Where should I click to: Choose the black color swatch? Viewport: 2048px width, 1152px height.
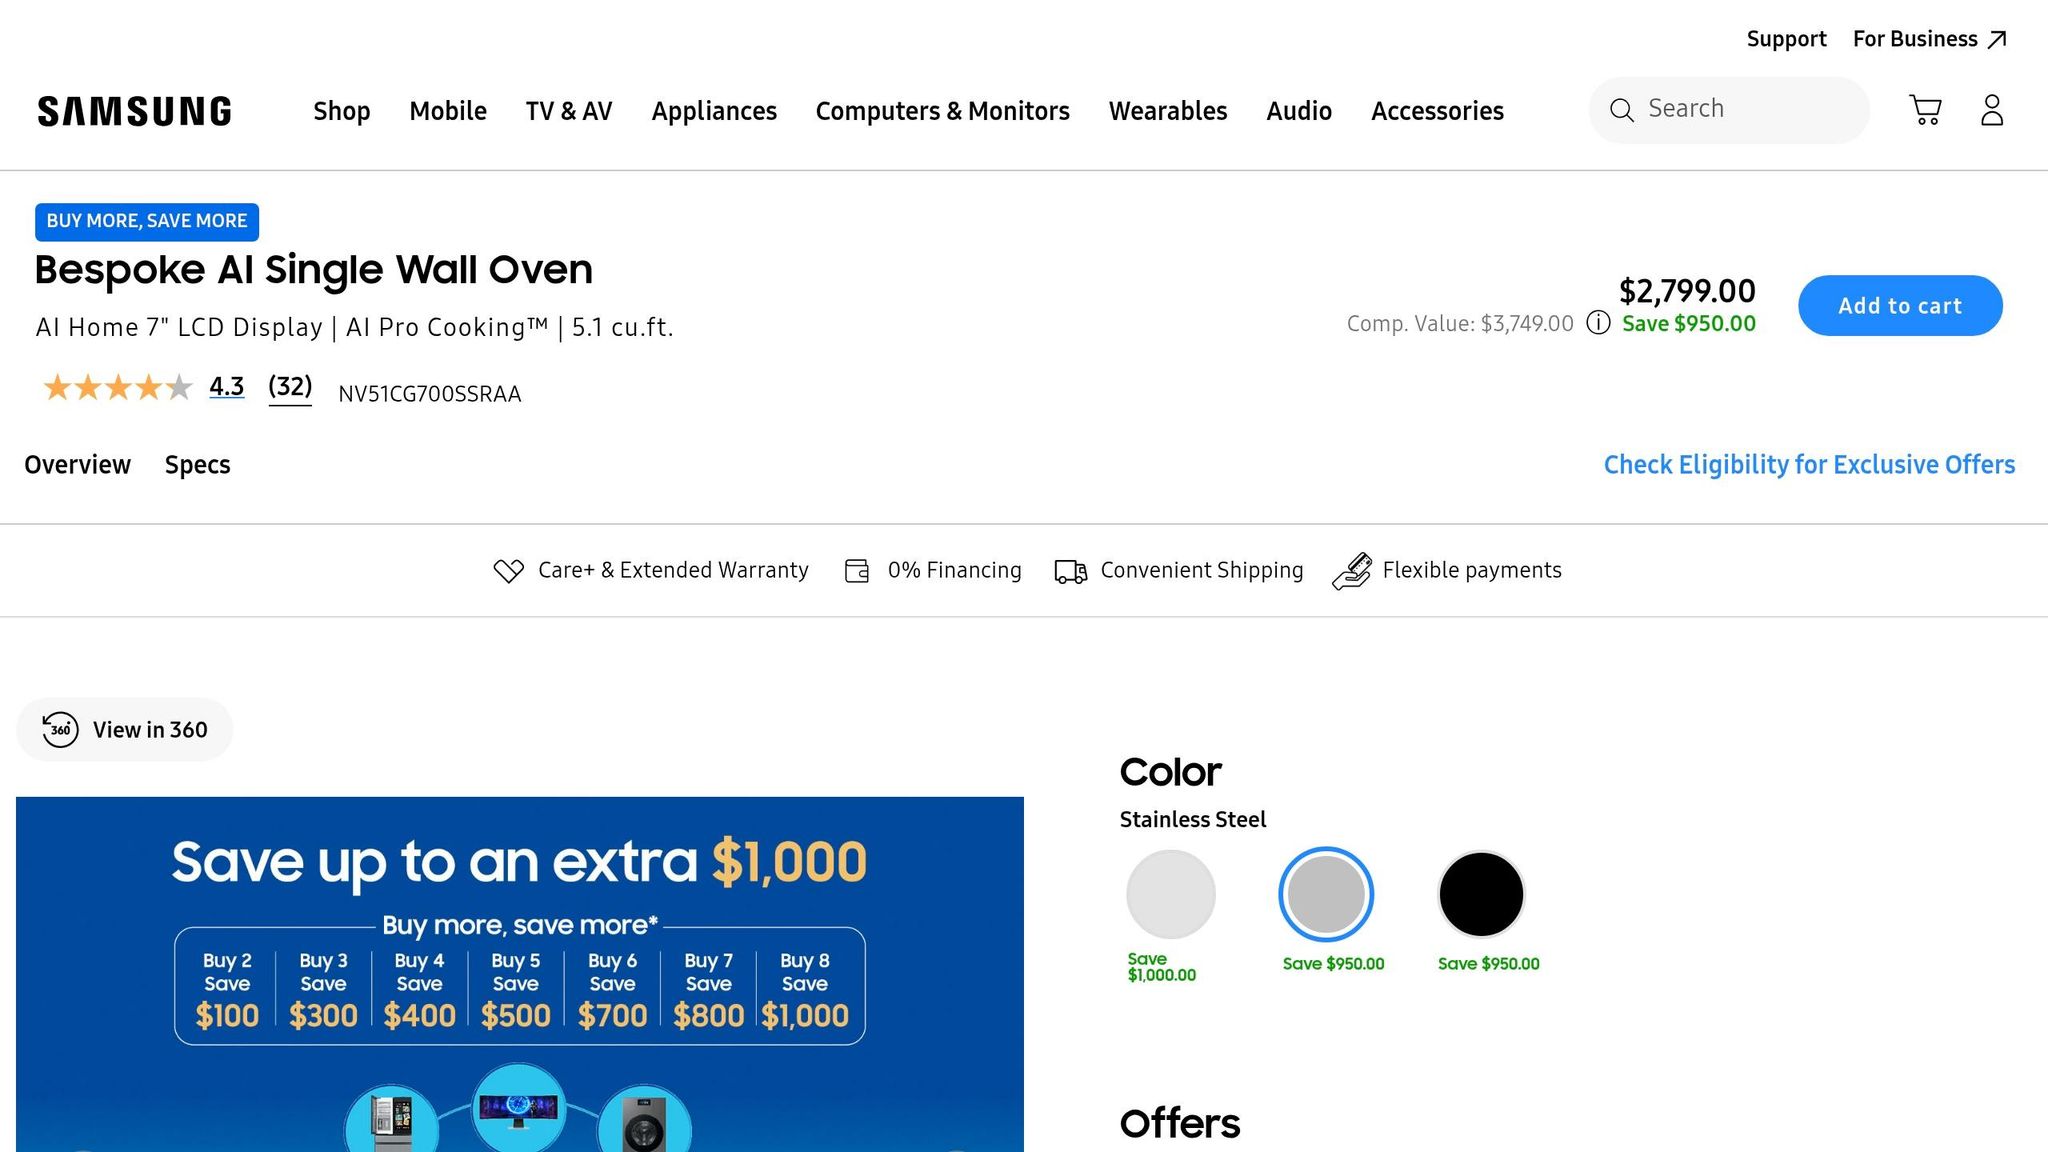coord(1480,894)
